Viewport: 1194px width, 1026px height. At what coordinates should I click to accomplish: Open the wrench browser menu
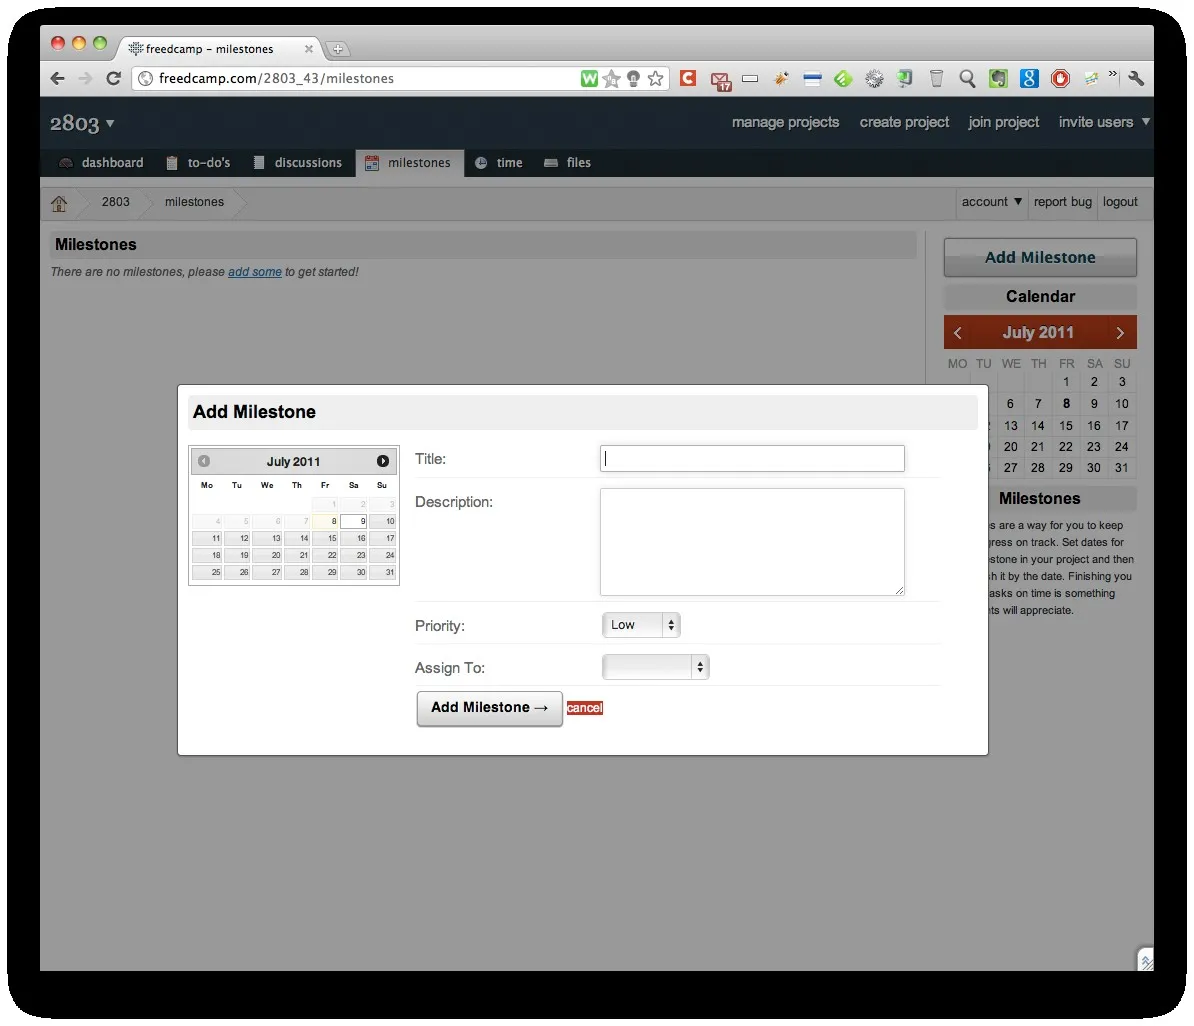click(x=1136, y=78)
